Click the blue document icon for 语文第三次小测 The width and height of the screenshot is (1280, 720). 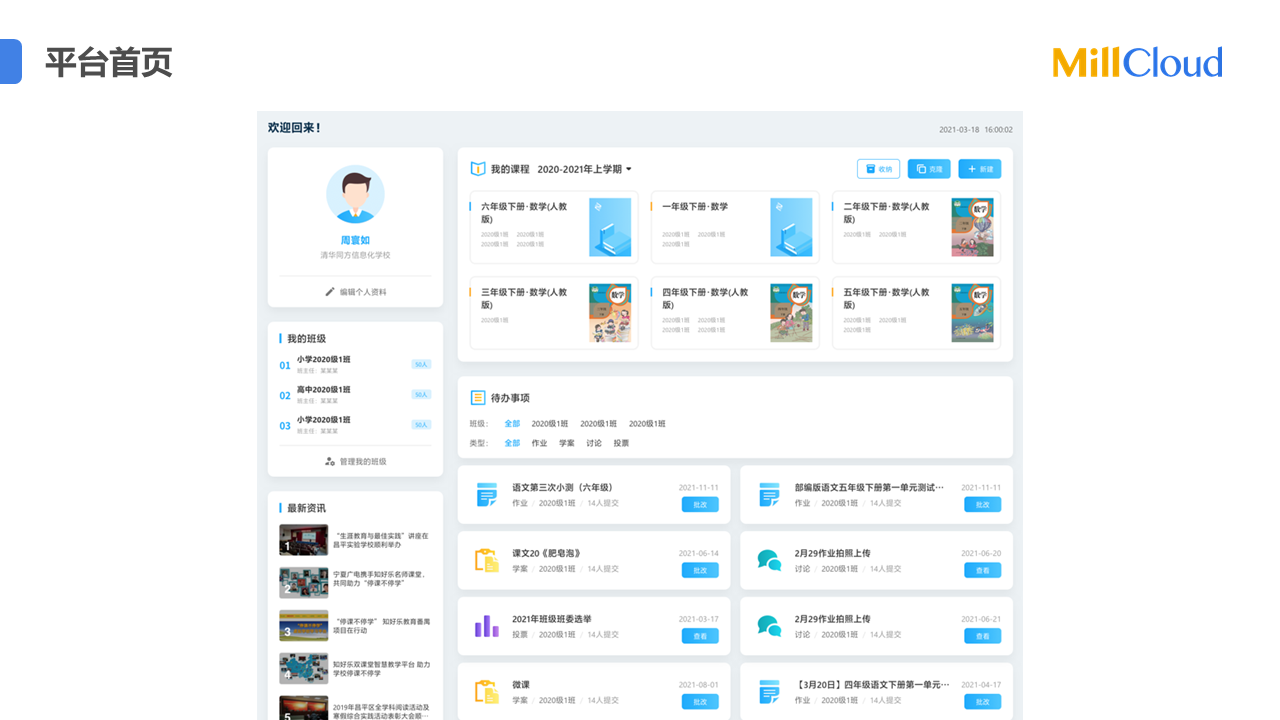click(487, 495)
